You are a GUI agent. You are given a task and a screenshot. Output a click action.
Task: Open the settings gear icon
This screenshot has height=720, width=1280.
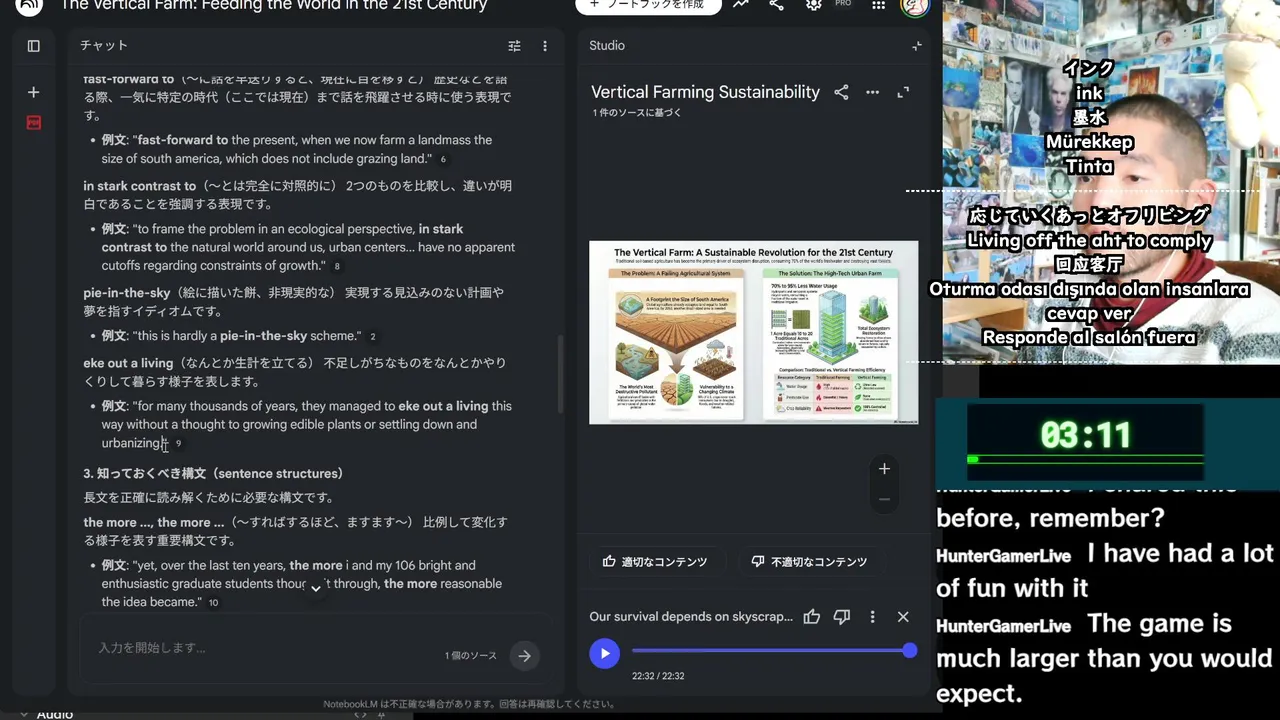tap(814, 5)
